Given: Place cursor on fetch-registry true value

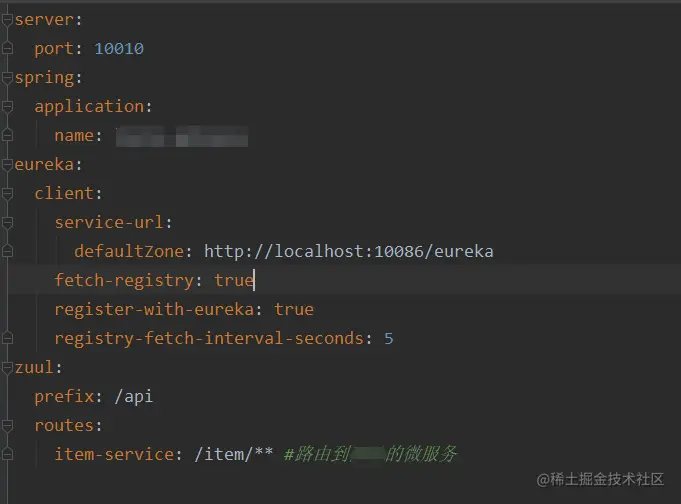Looking at the screenshot, I should [x=233, y=280].
